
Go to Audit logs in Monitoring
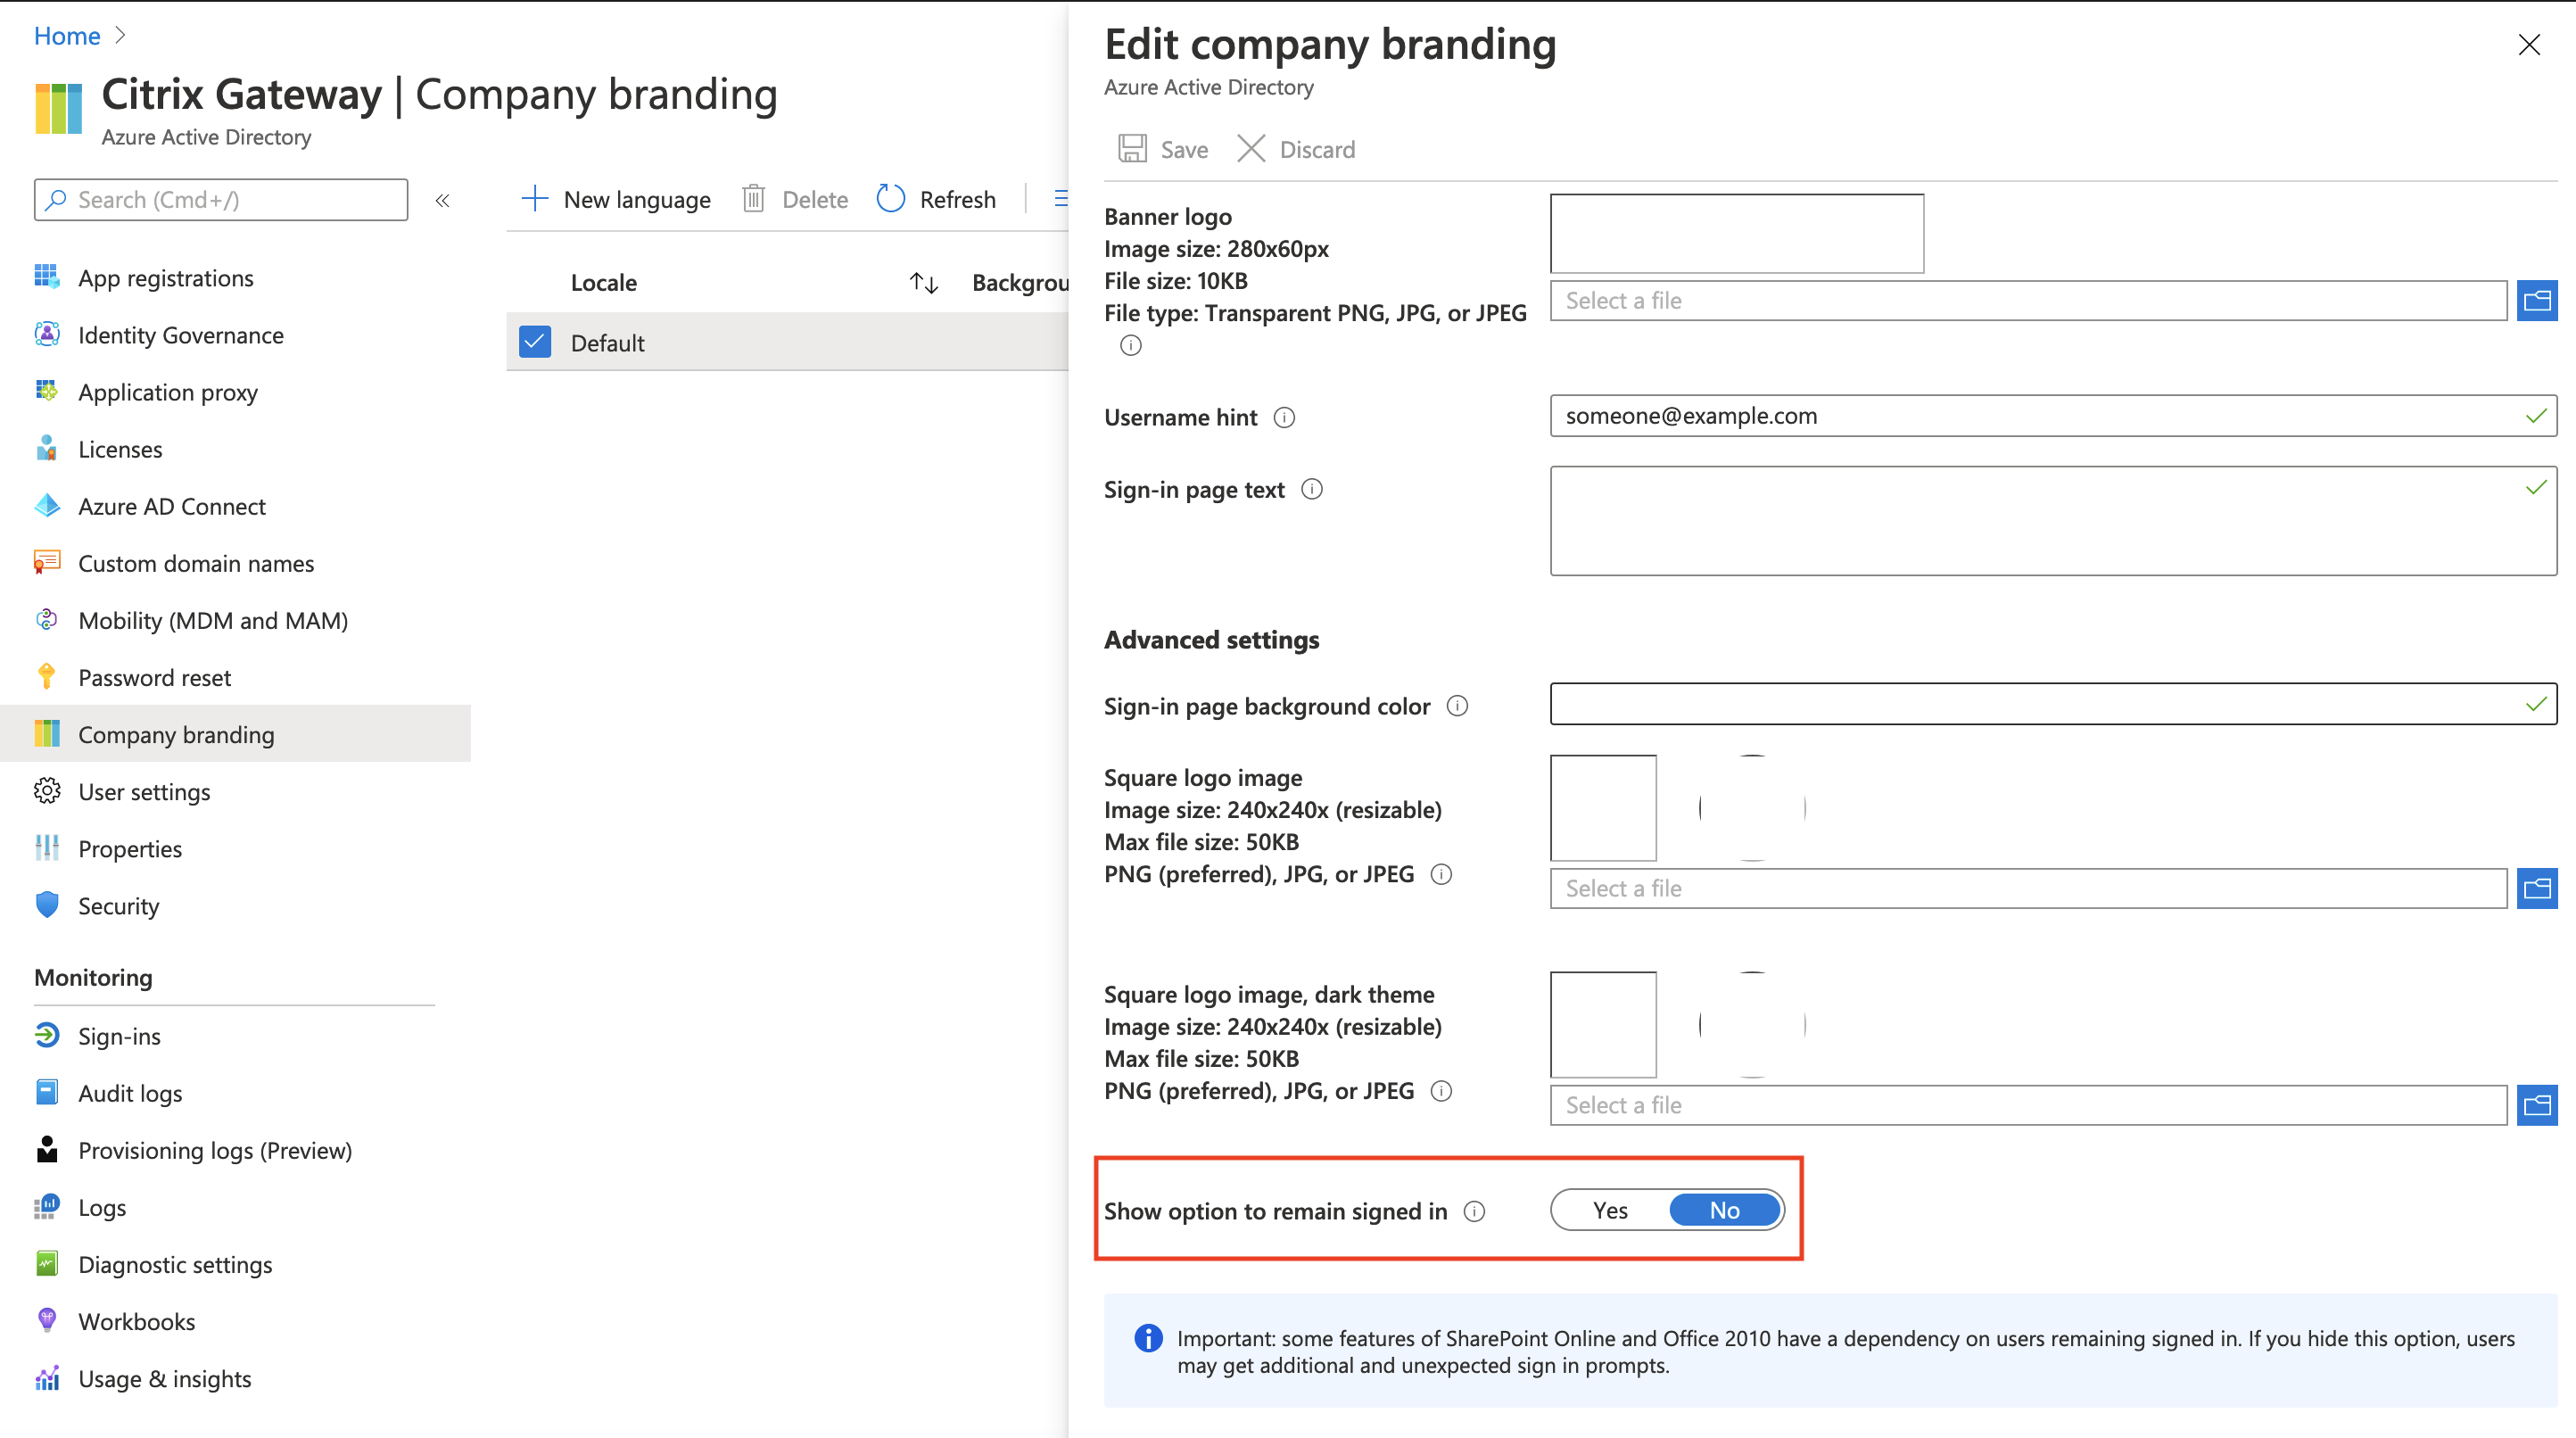(x=130, y=1093)
